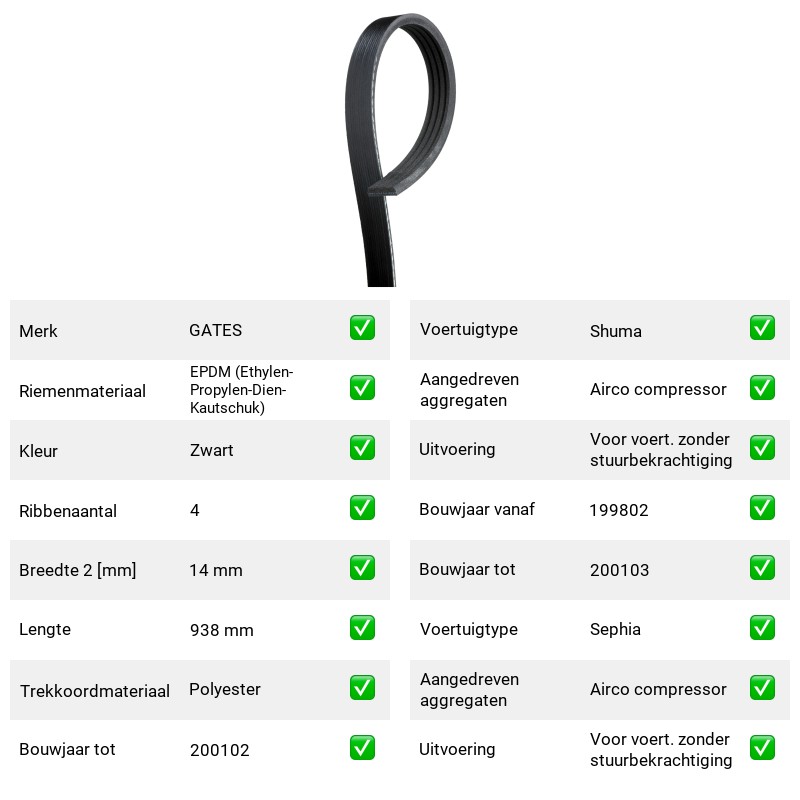Click the checkmark next to 14 mm width
Viewport: 800px width, 800px height.
tap(362, 568)
